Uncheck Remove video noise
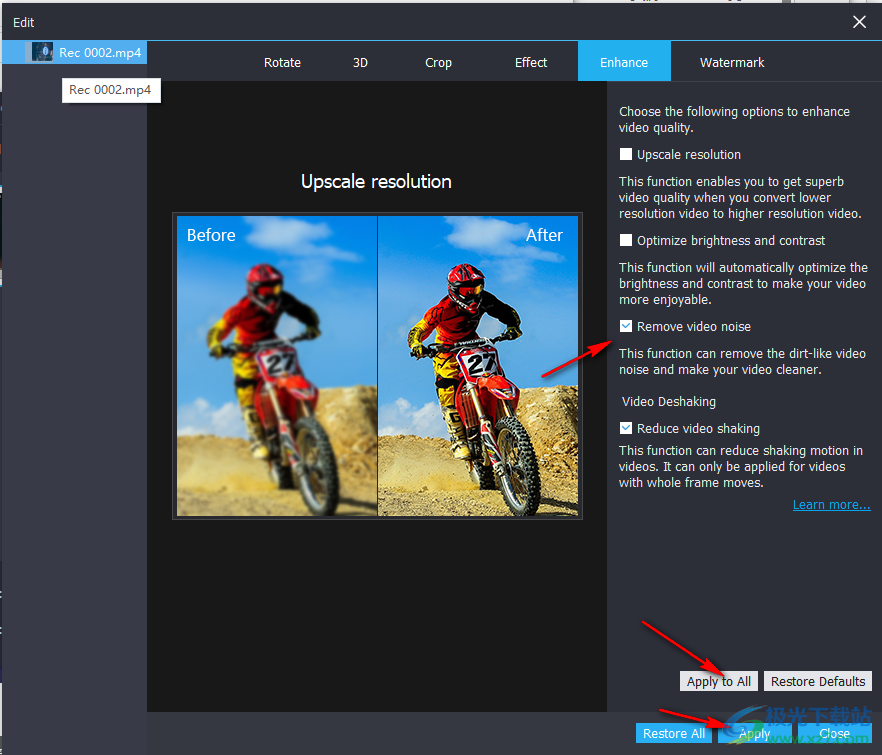This screenshot has width=882, height=755. pyautogui.click(x=626, y=326)
